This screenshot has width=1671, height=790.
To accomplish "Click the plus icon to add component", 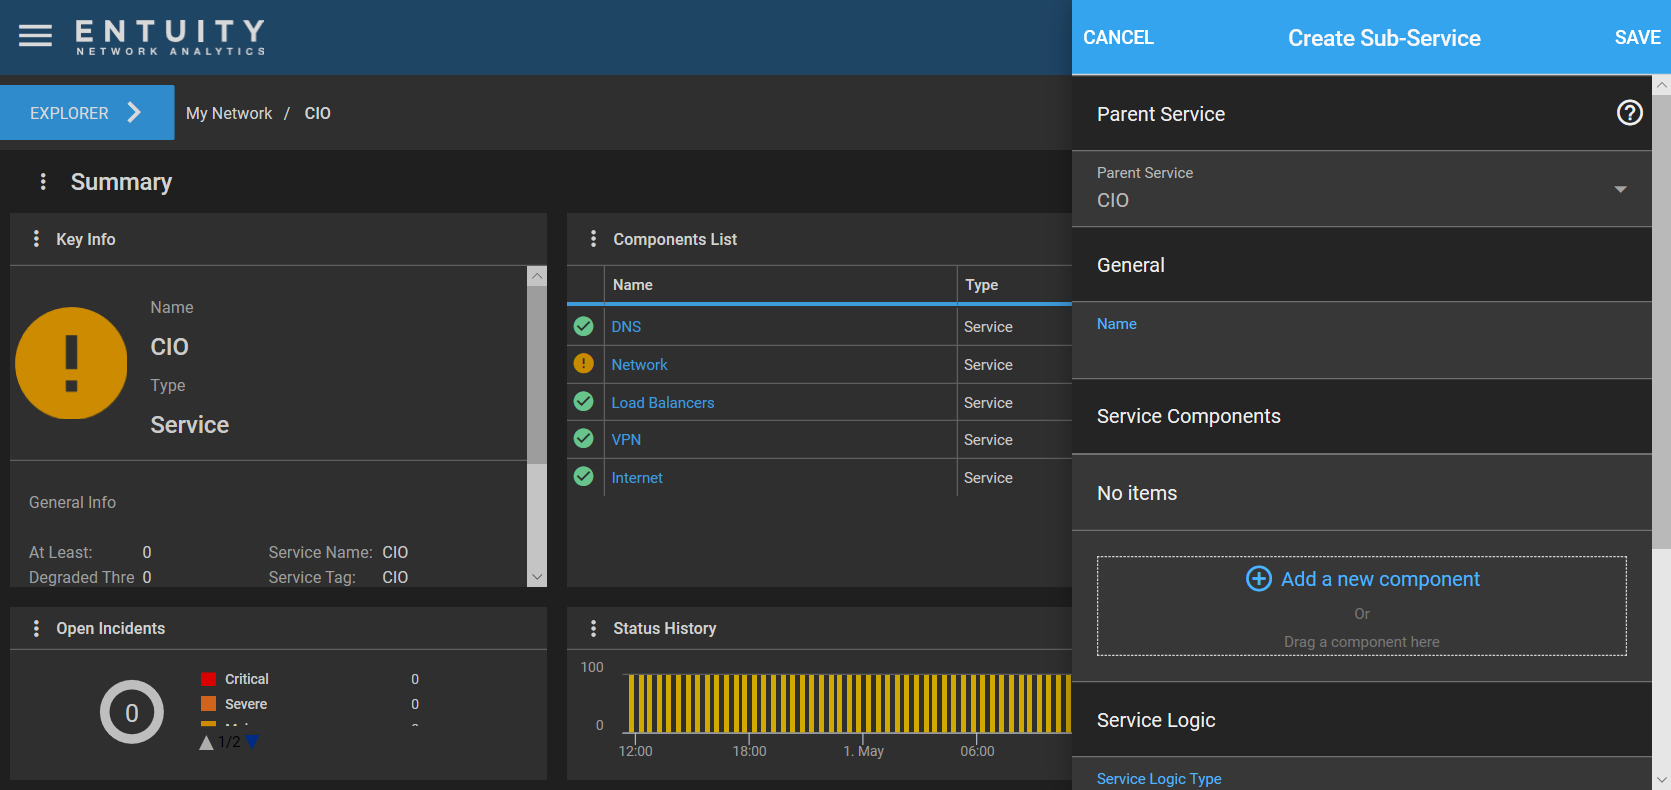I will coord(1258,579).
